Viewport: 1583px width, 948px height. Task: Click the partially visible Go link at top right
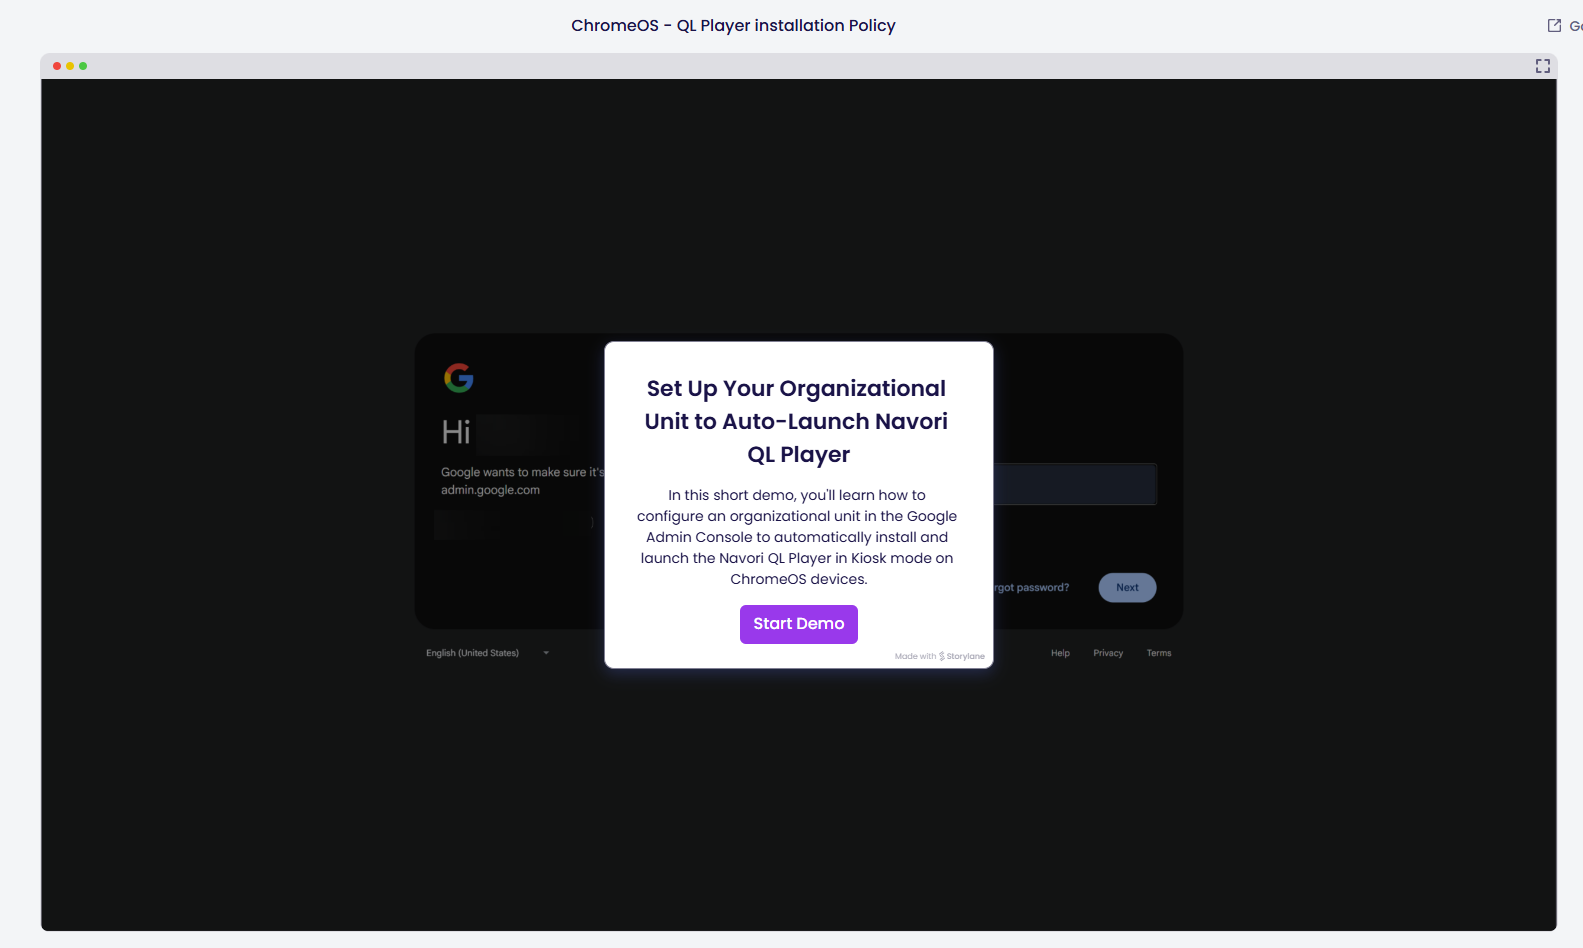pos(1575,26)
